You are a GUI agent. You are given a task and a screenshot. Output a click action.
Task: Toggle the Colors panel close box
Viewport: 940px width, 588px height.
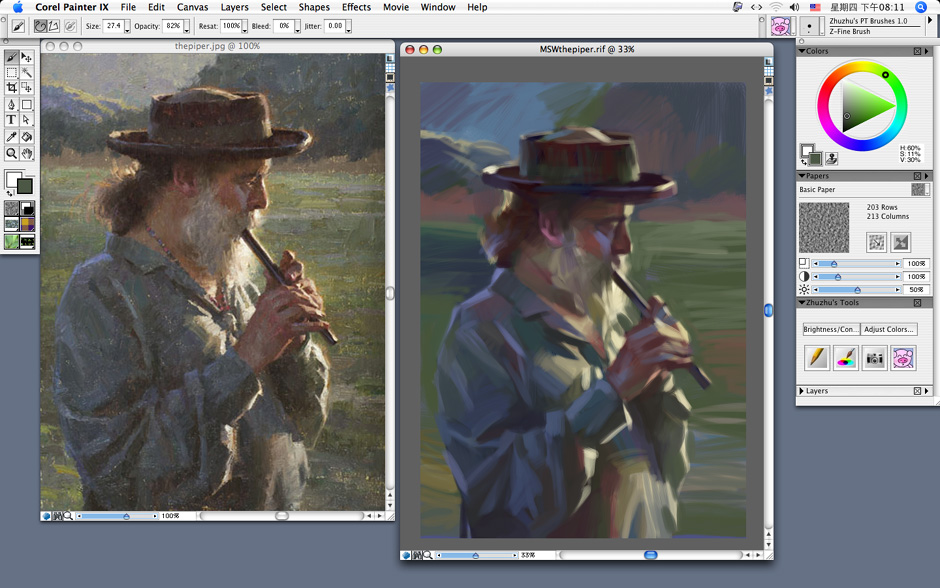[917, 52]
